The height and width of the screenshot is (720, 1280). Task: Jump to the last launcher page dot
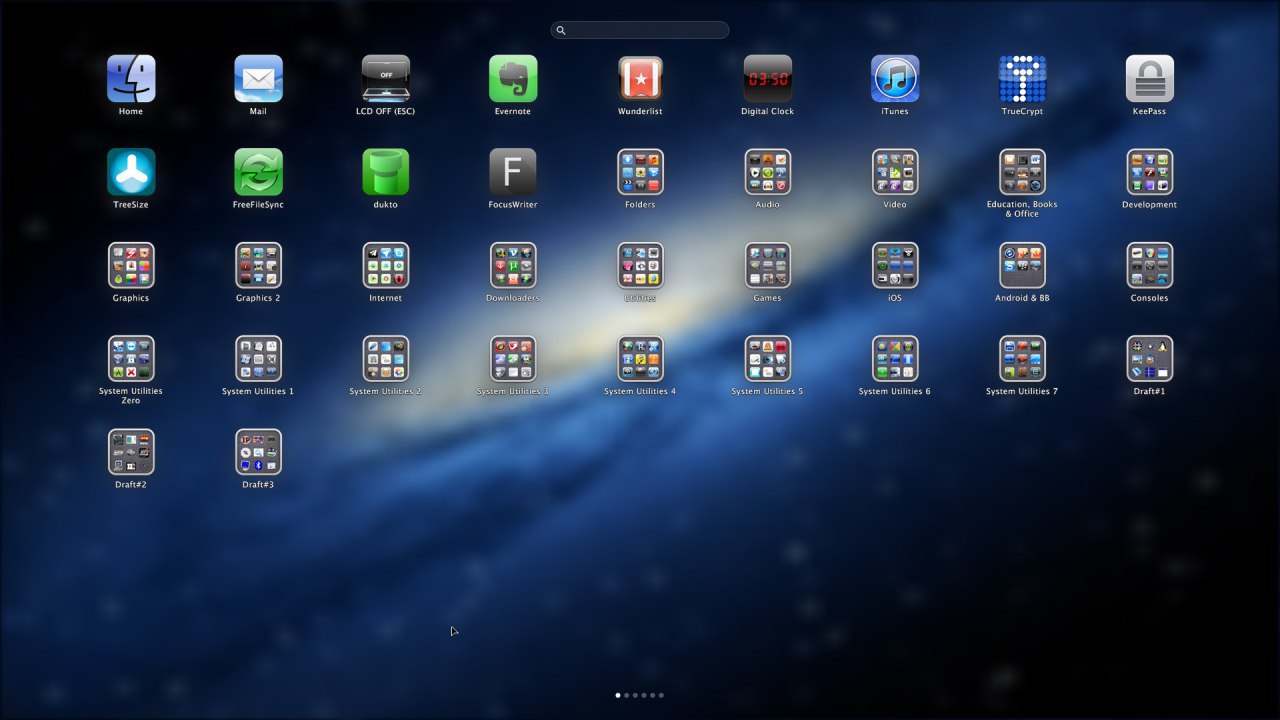pos(661,695)
